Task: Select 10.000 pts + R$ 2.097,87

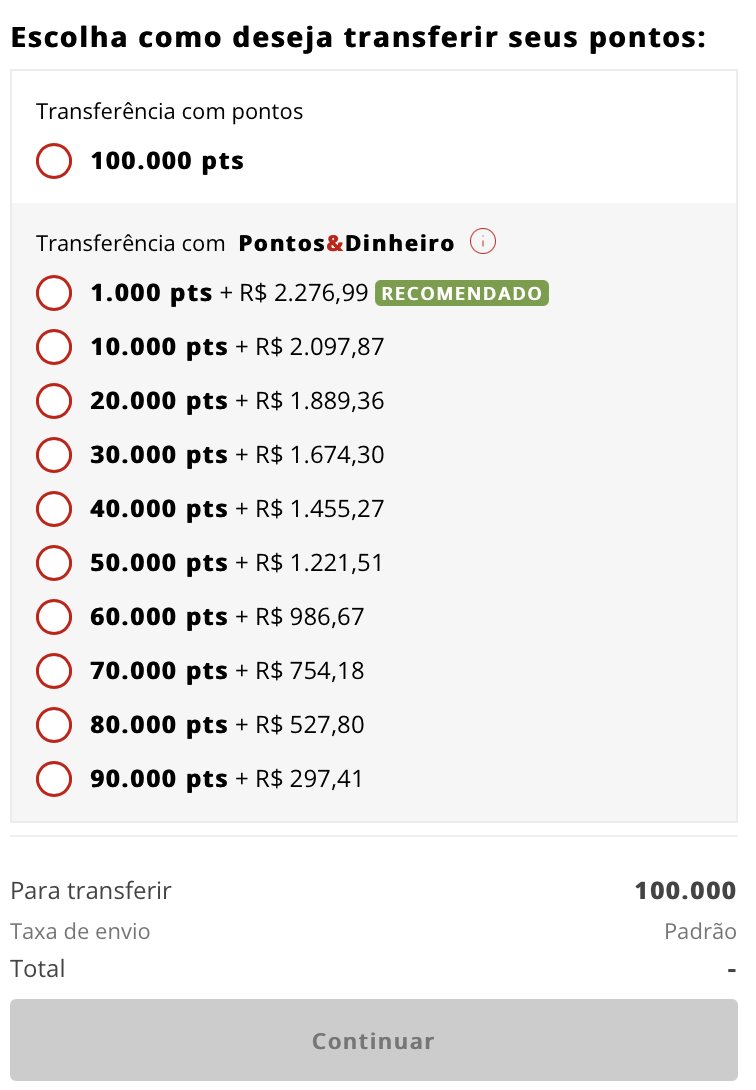Action: click(x=54, y=347)
